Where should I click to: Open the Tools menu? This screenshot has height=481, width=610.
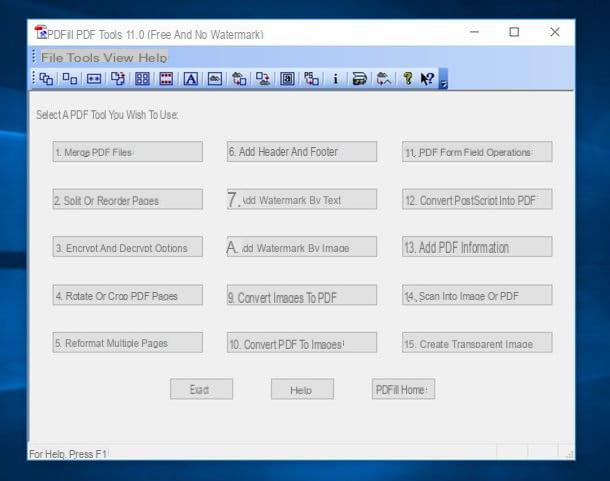coord(83,58)
